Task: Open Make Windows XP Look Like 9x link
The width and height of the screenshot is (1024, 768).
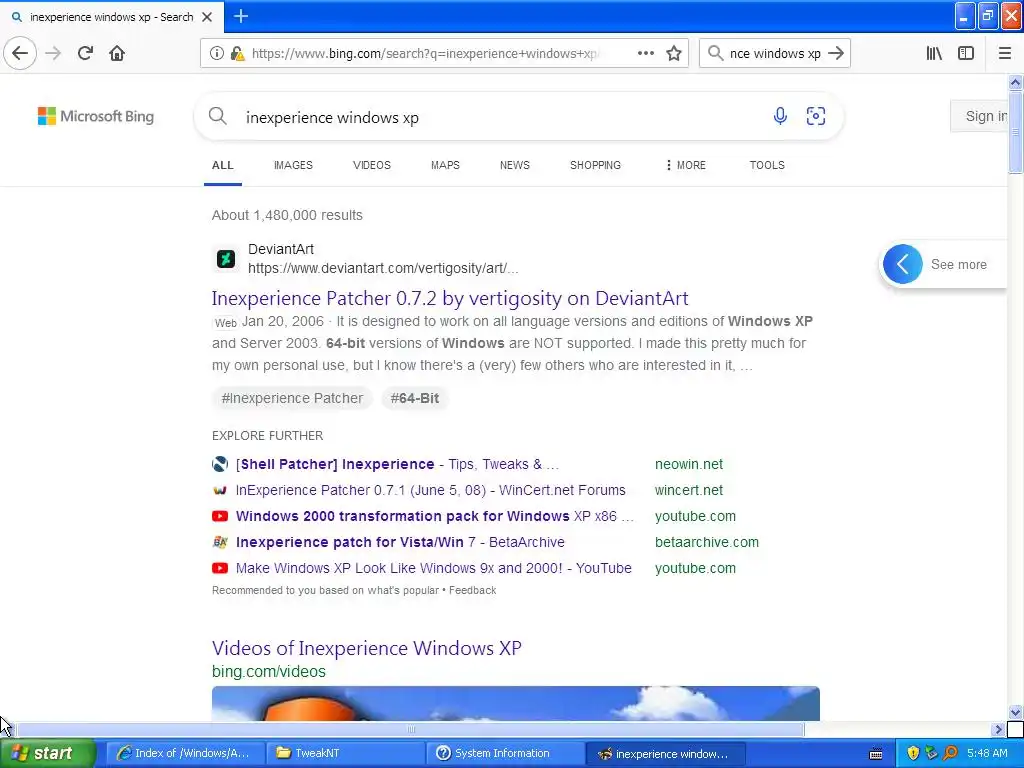Action: point(434,568)
